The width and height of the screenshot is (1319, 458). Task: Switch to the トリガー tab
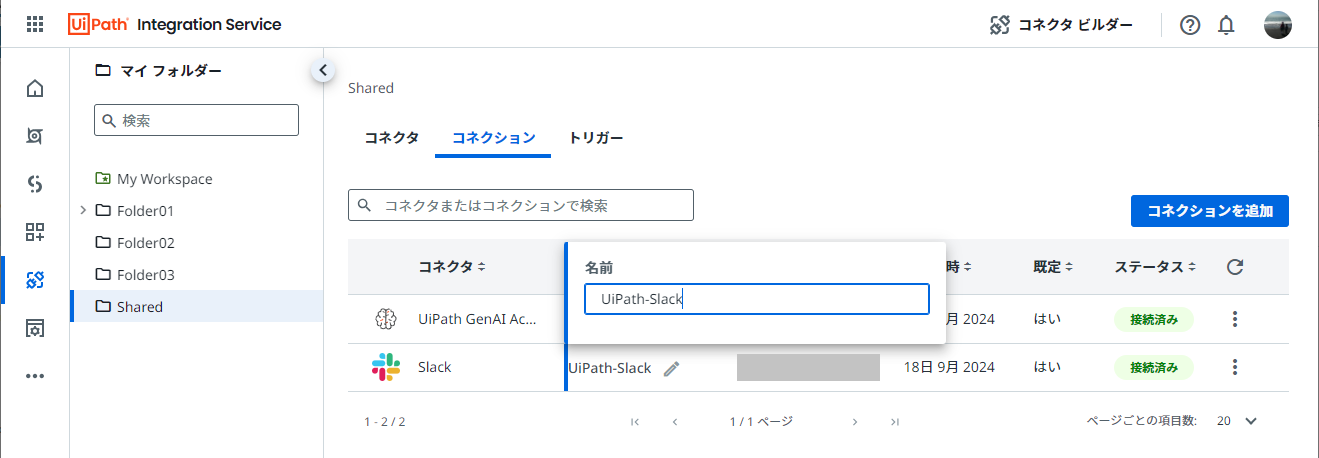coord(596,138)
